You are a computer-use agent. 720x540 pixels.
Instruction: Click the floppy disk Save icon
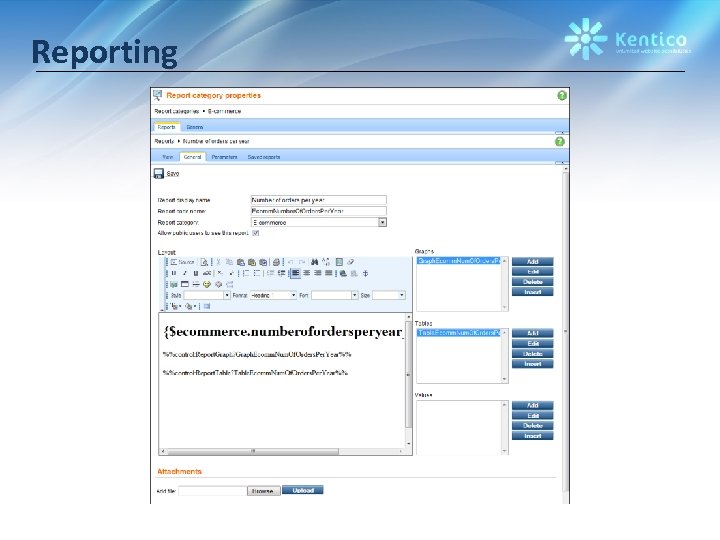coord(158,173)
